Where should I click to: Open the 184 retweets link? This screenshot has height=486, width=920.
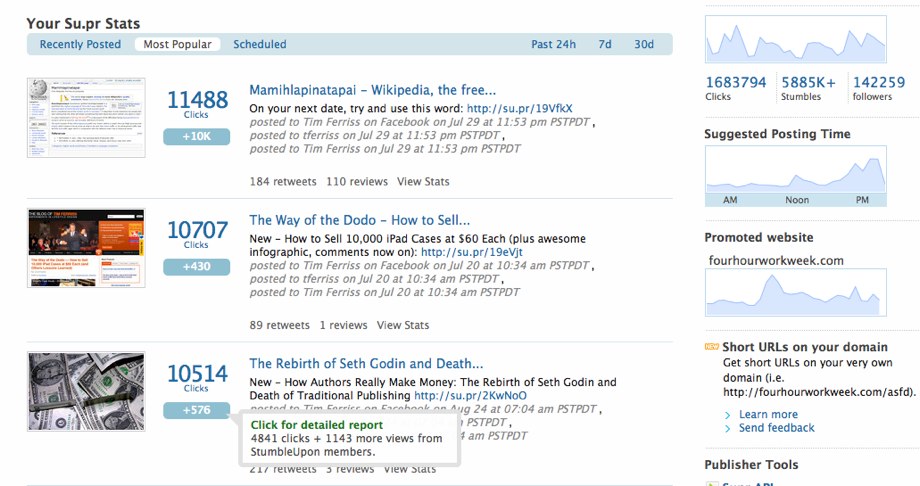coord(283,182)
